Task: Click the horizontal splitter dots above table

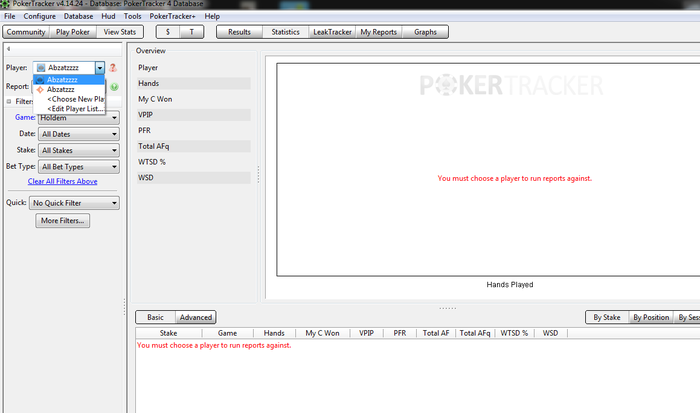Action: click(x=447, y=308)
